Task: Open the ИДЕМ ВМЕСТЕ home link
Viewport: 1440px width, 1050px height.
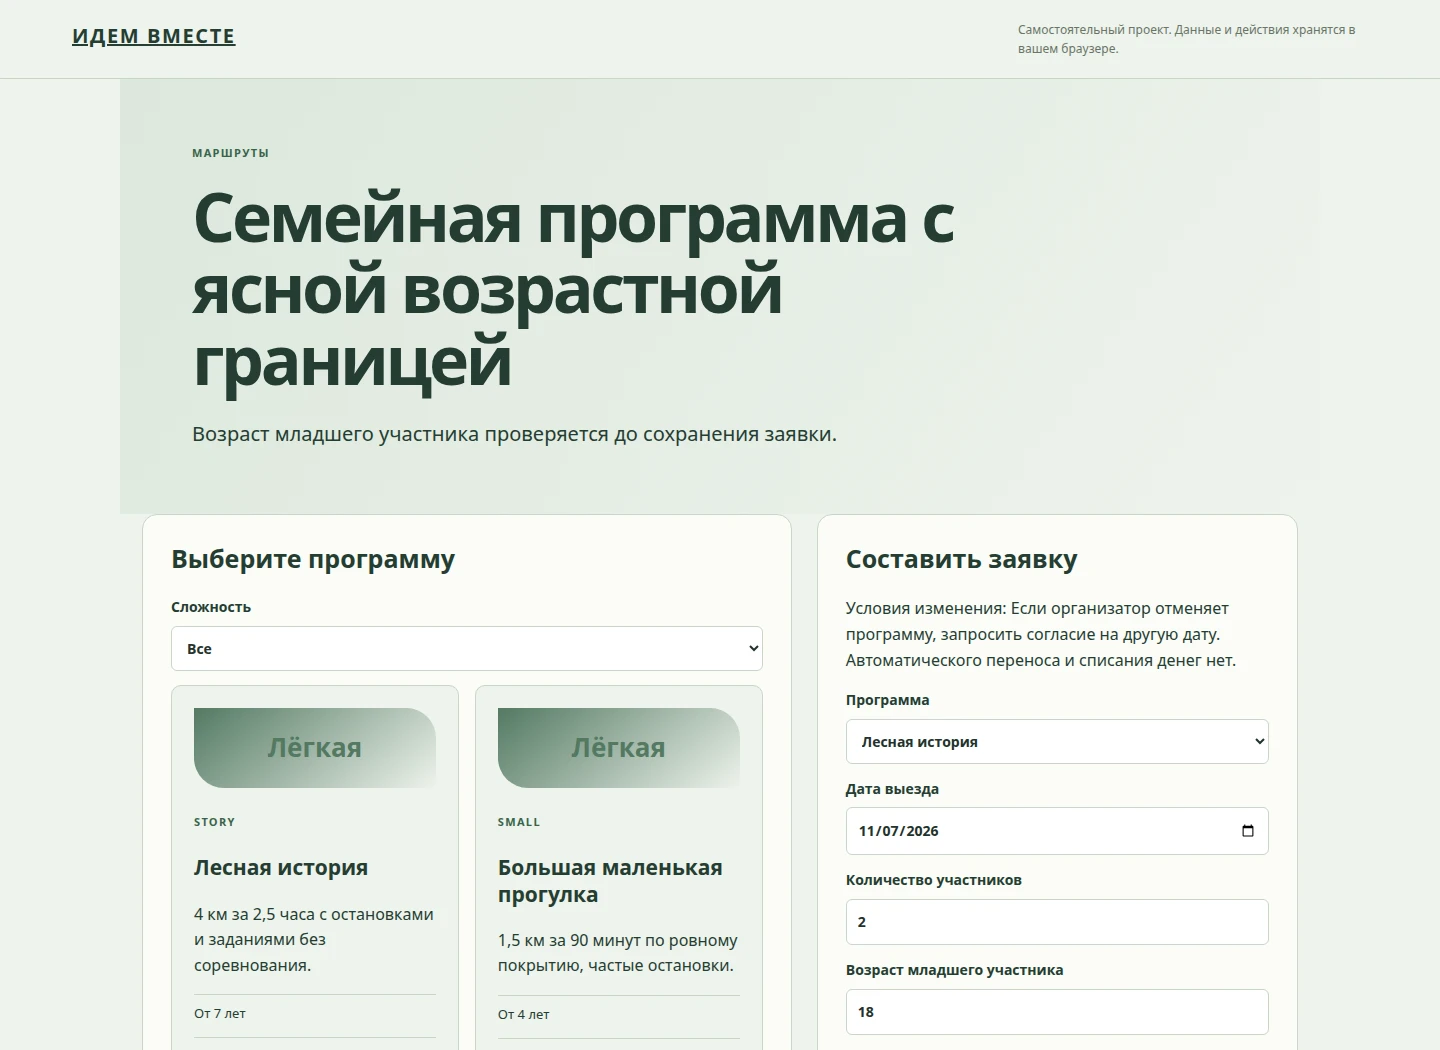Action: [x=154, y=36]
